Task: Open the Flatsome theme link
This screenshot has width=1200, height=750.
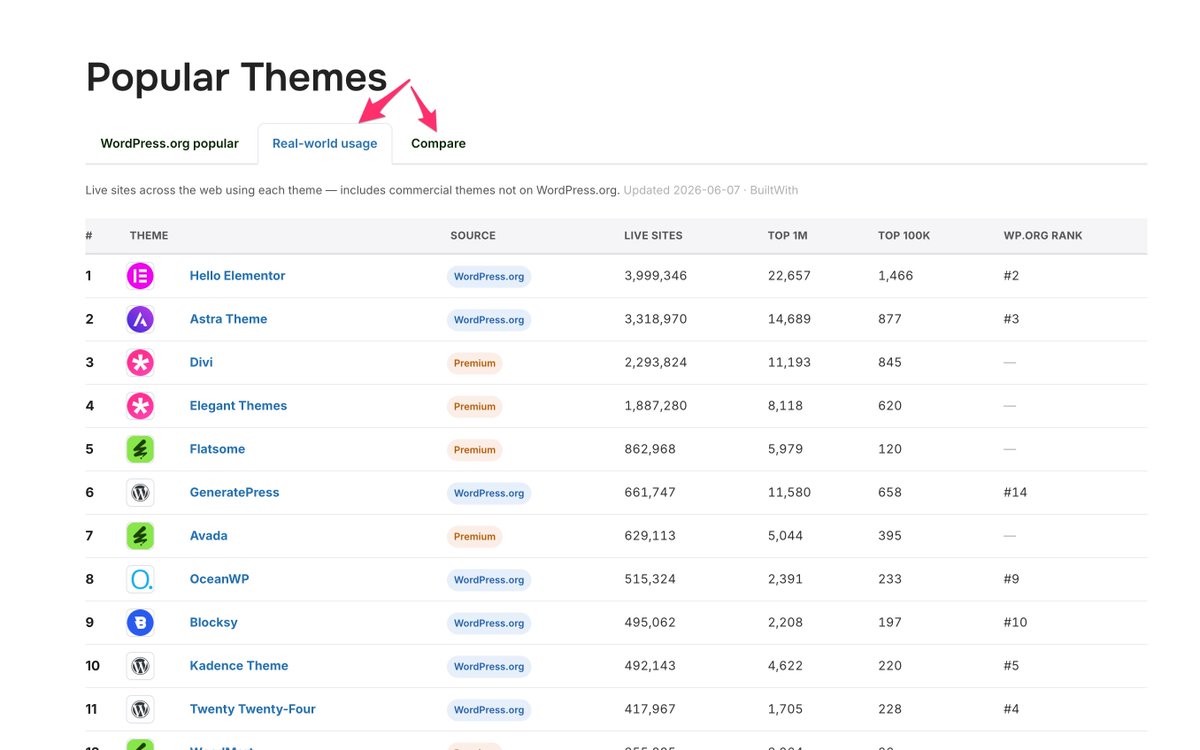Action: click(218, 449)
